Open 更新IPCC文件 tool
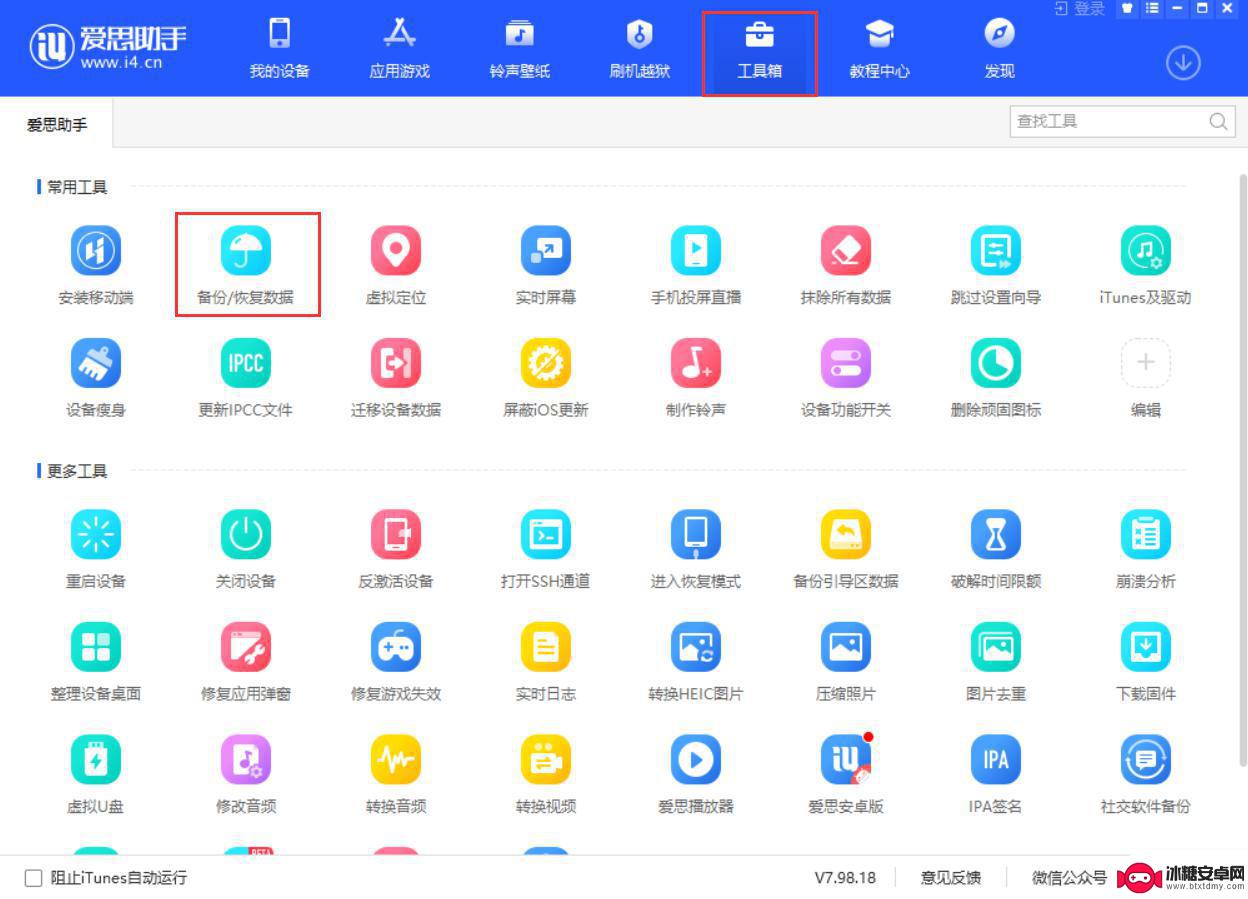The height and width of the screenshot is (899, 1248). [246, 363]
